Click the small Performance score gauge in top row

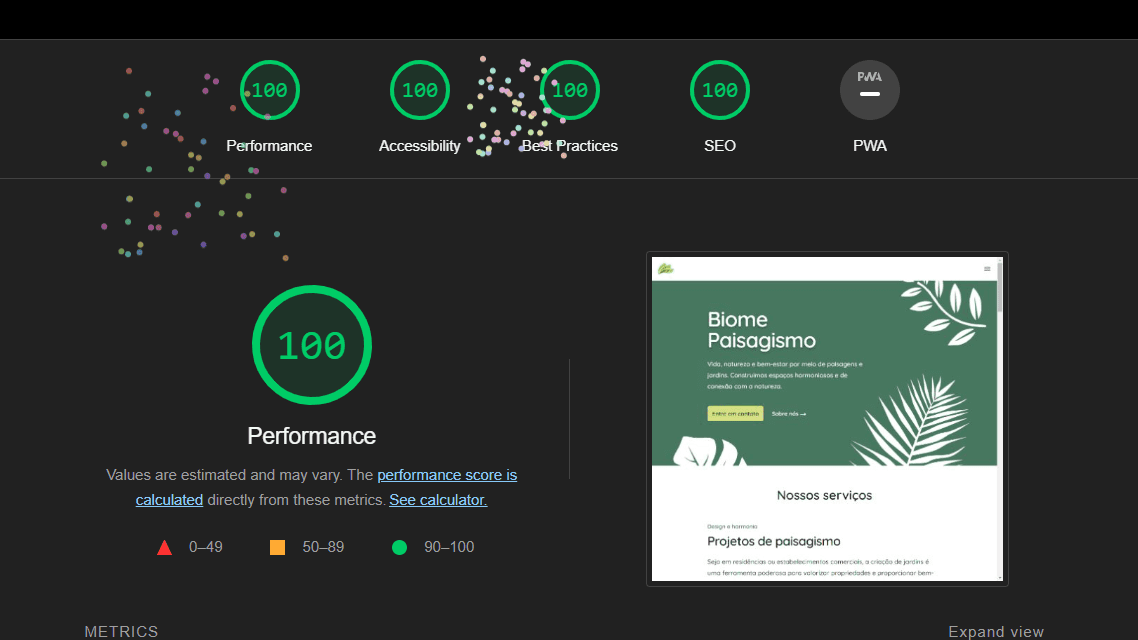click(x=269, y=90)
